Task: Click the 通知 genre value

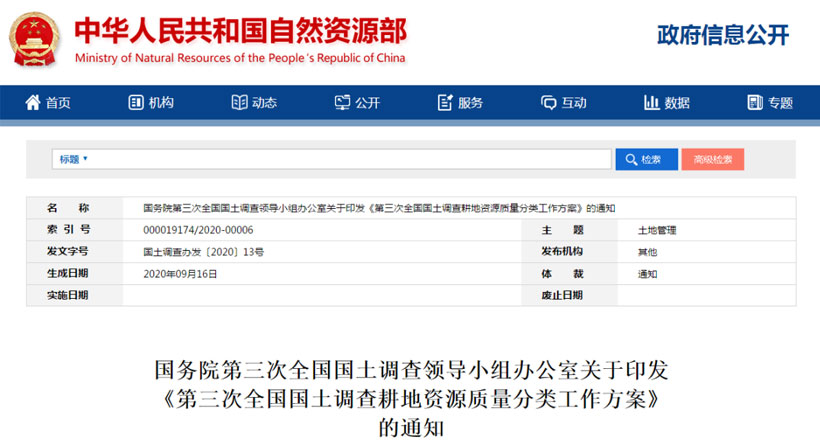Action: (x=647, y=274)
